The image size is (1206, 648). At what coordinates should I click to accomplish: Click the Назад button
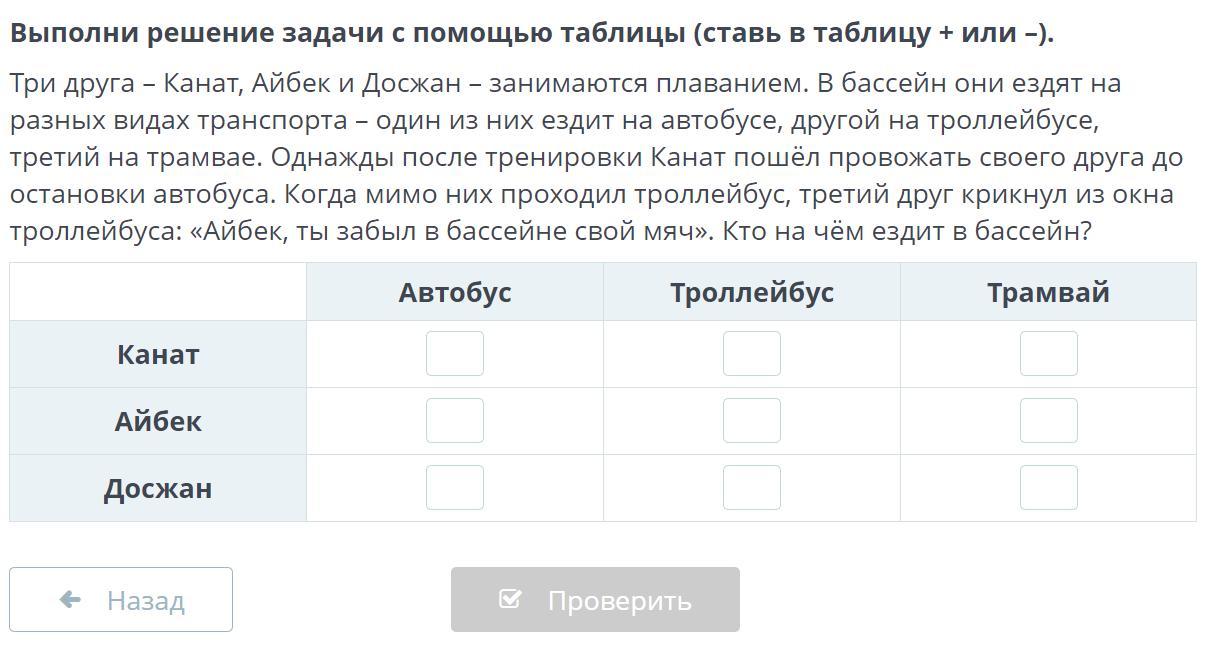point(121,600)
